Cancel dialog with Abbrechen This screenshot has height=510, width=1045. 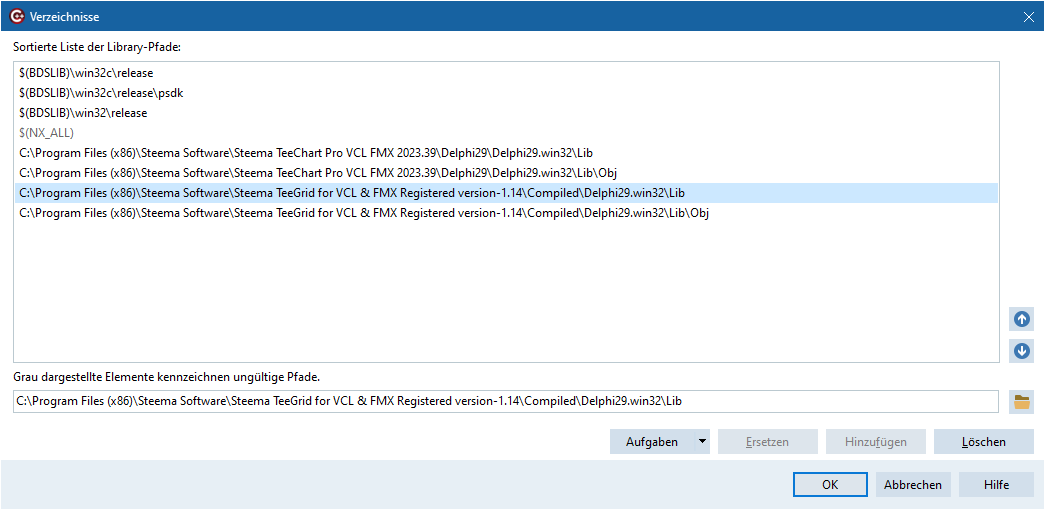(913, 485)
